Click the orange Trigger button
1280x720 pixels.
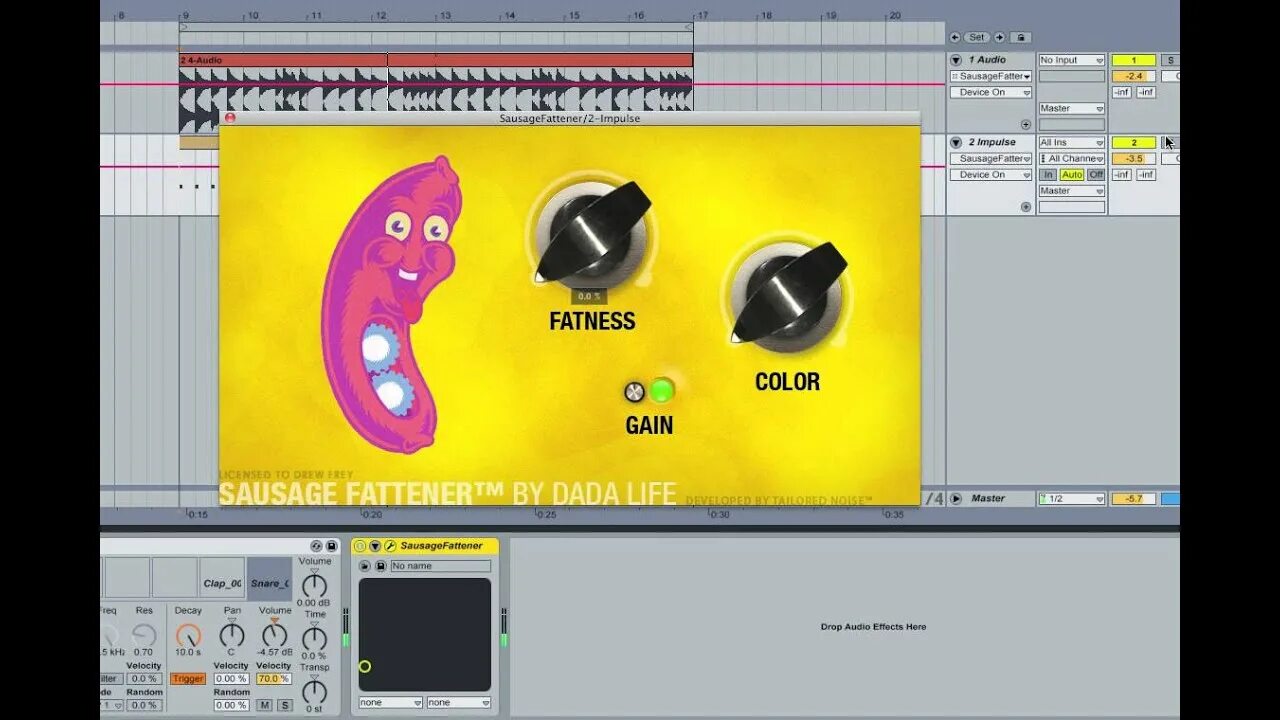188,679
